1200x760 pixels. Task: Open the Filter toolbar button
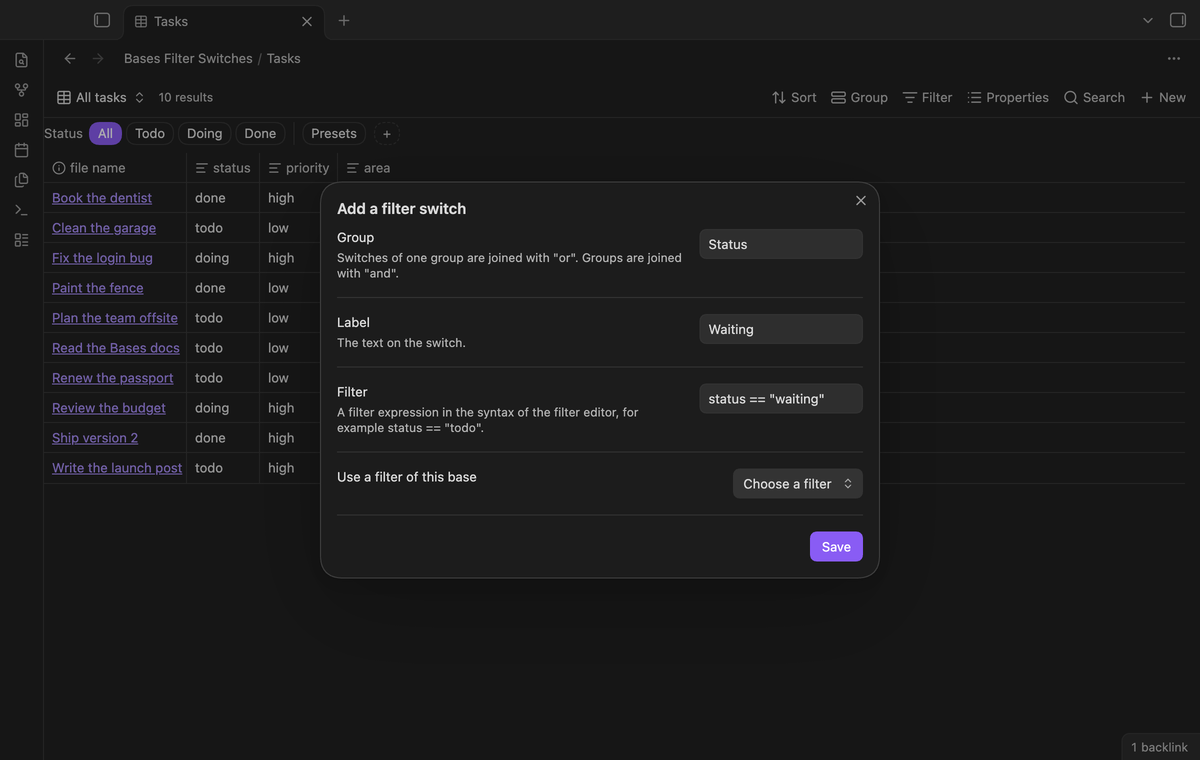point(927,97)
